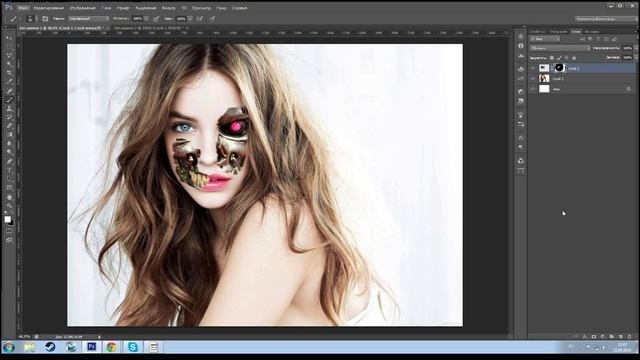Toggle lock all in Layers panel
The height and width of the screenshot is (360, 640).
coord(574,58)
